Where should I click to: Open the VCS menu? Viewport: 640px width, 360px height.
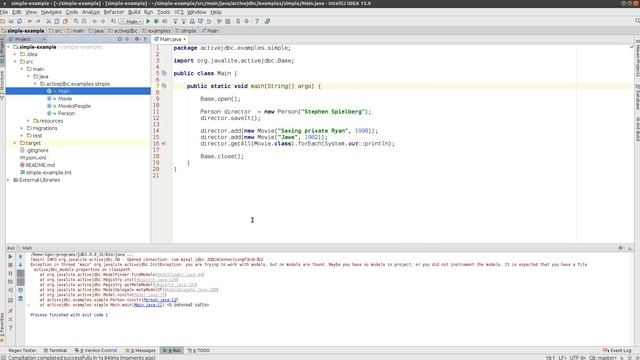click(x=178, y=12)
